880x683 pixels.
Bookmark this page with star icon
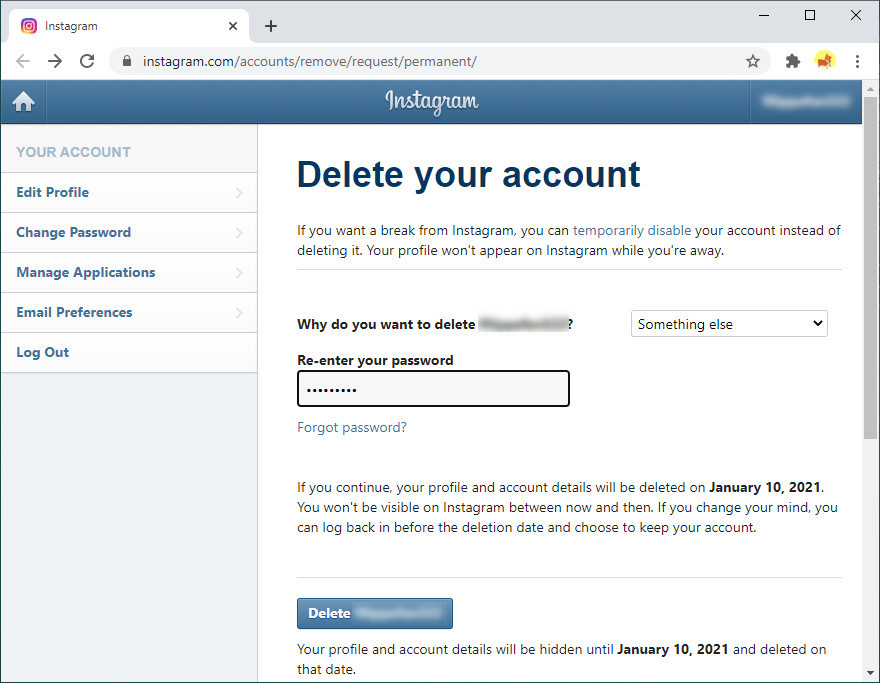click(x=753, y=61)
